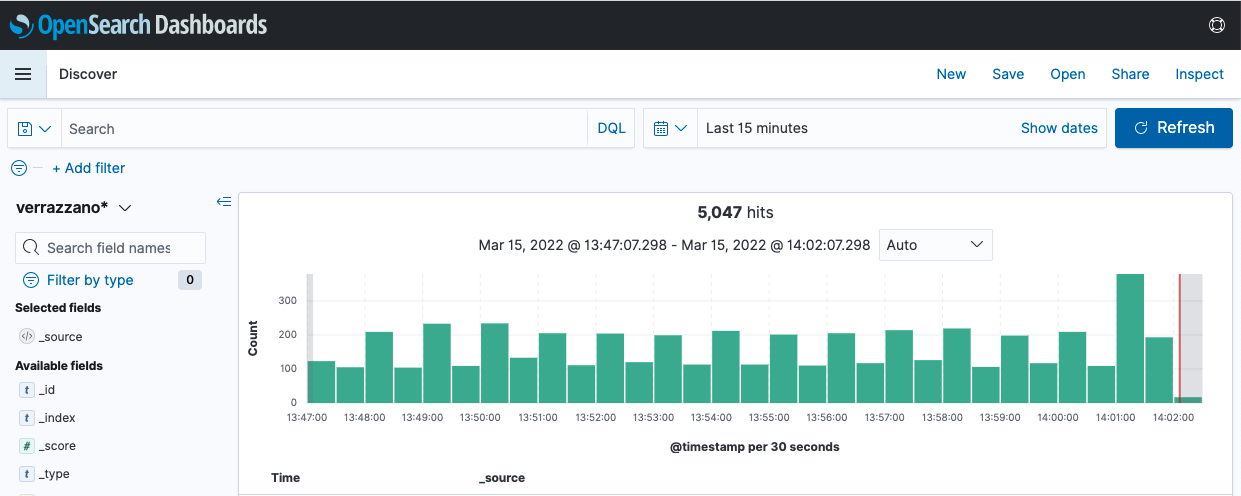Select the _id field name
Viewport: 1241px width, 496px height.
click(x=48, y=390)
